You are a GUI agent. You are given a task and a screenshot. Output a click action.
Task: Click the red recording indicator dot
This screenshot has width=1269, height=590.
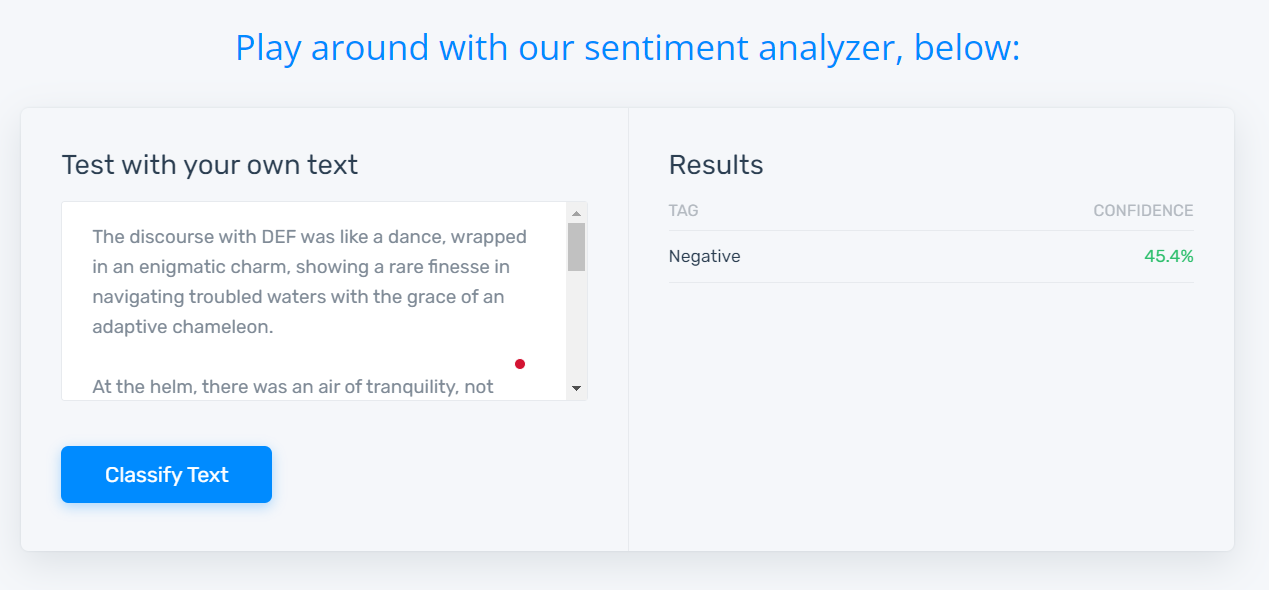pyautogui.click(x=519, y=364)
